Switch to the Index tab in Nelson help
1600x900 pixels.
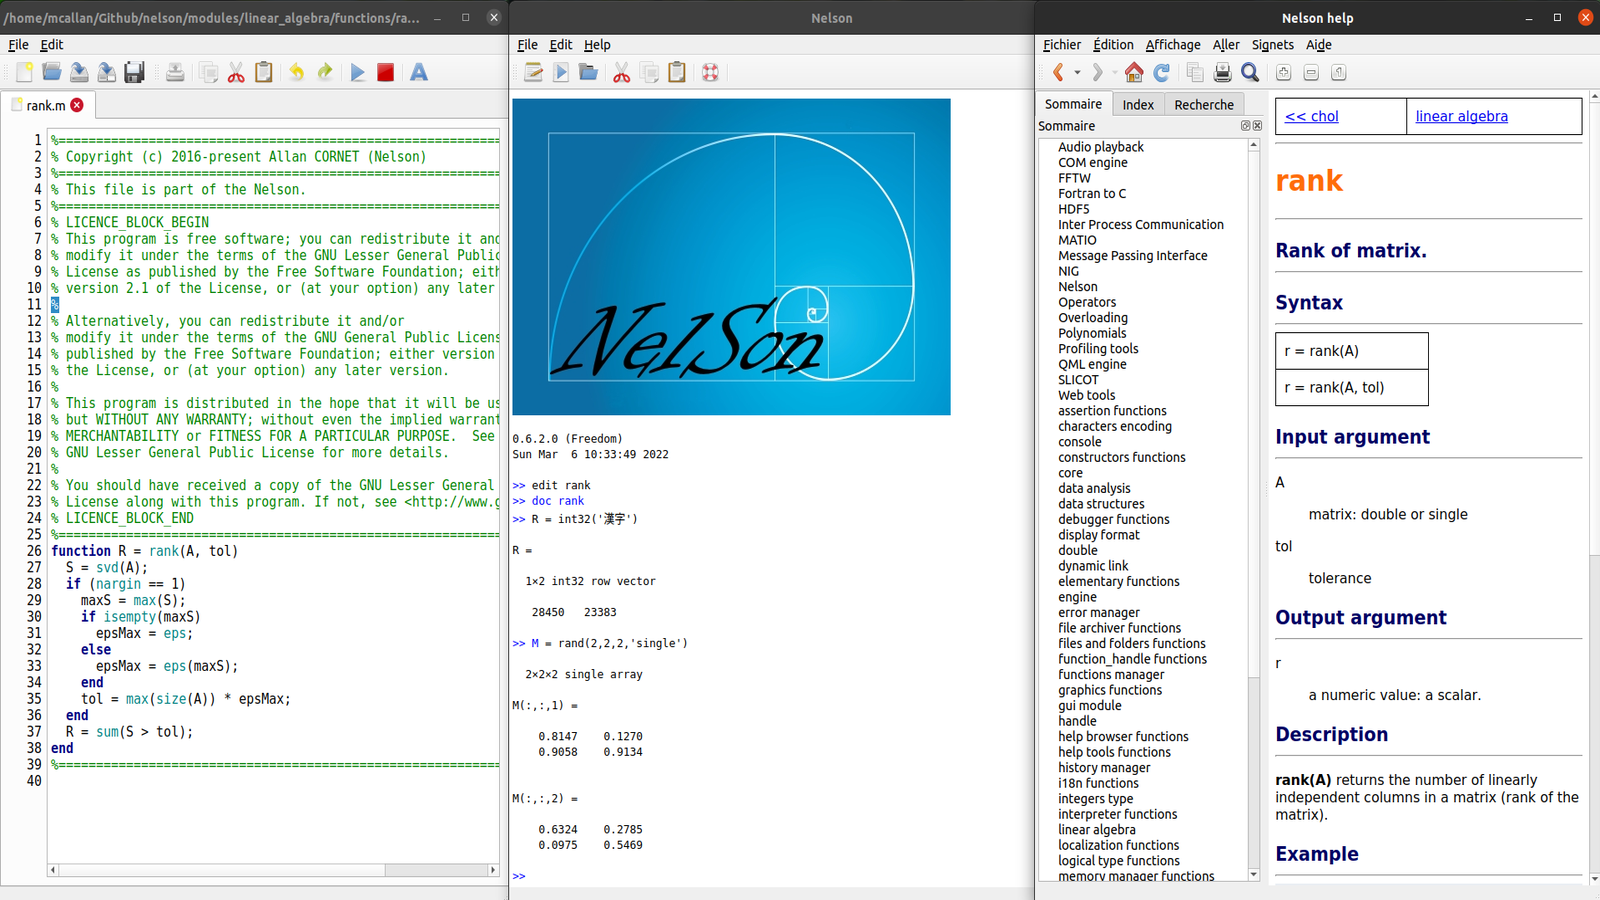tap(1138, 104)
